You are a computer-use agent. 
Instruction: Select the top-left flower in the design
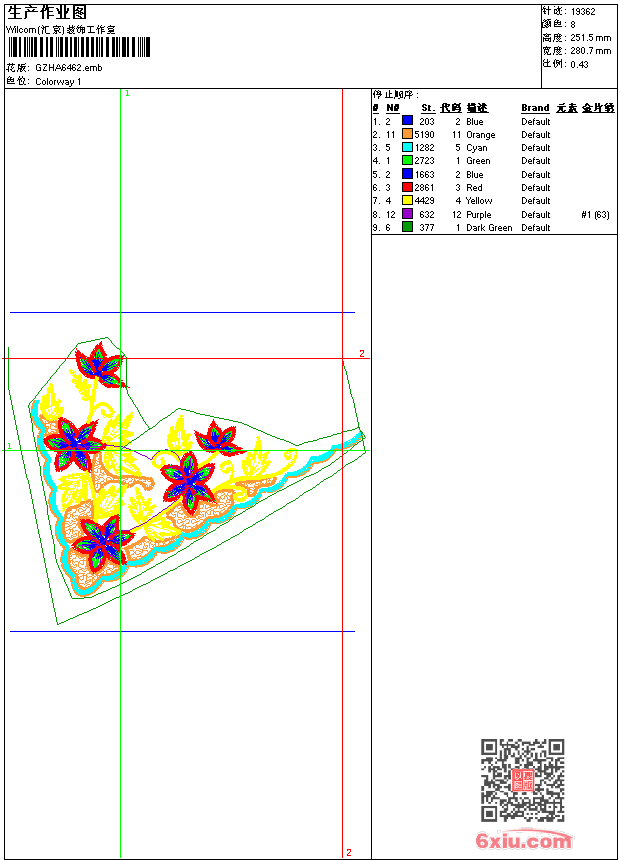point(100,366)
